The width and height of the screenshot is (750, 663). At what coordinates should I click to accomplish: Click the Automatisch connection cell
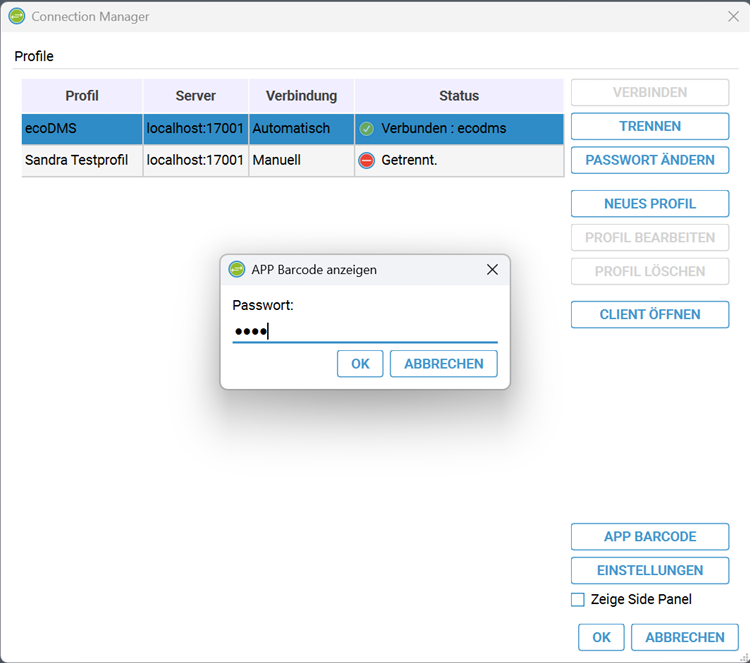[x=301, y=129]
